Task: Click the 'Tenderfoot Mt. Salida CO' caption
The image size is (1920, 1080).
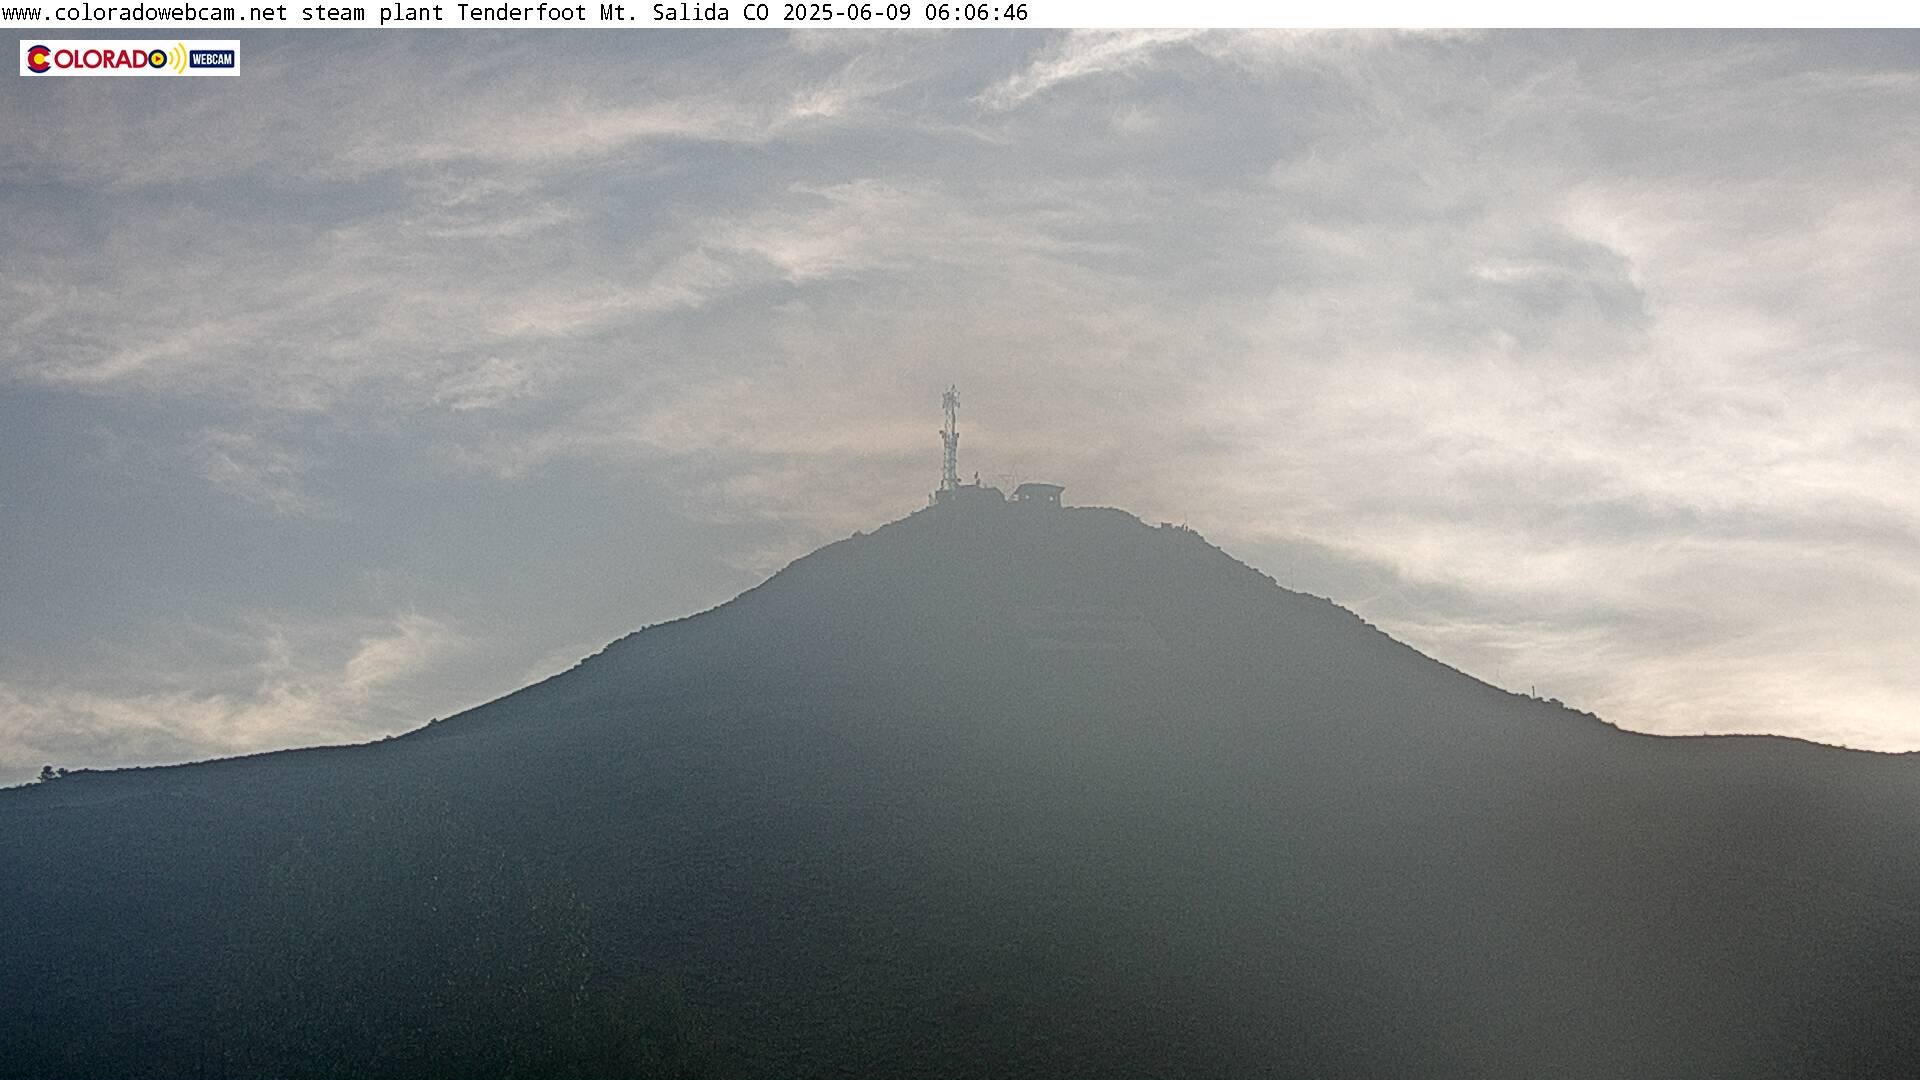Action: pyautogui.click(x=613, y=13)
